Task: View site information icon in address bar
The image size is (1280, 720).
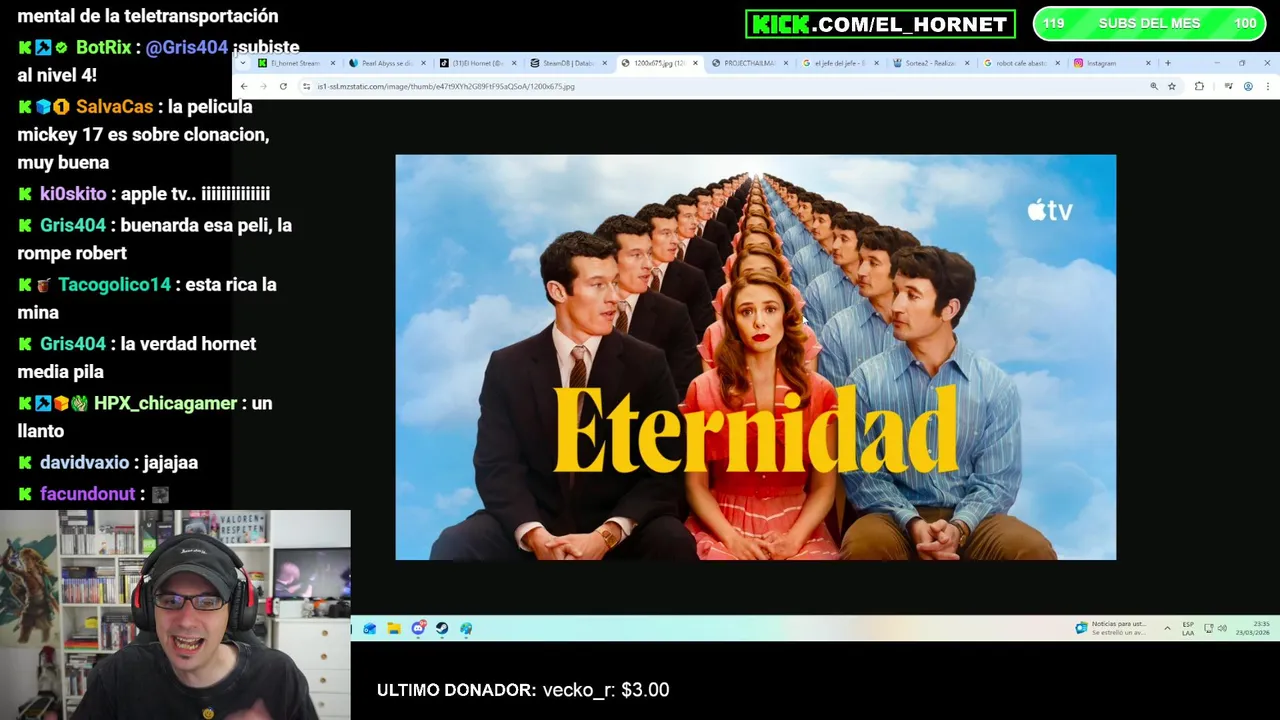Action: [306, 86]
